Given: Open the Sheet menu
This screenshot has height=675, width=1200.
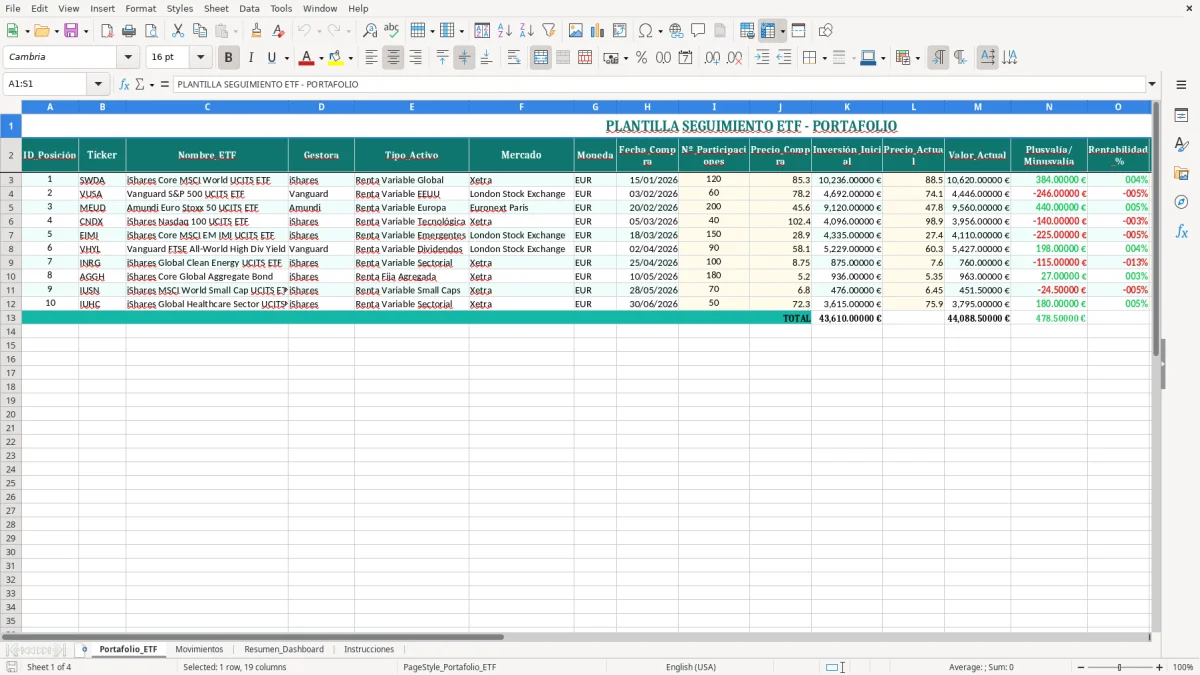Looking at the screenshot, I should (x=216, y=8).
